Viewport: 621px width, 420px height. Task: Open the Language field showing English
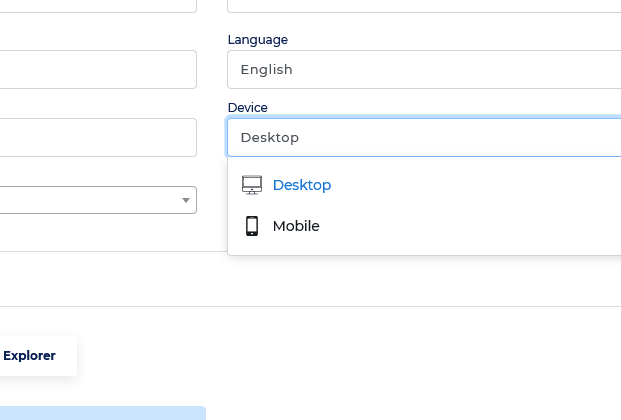click(424, 69)
